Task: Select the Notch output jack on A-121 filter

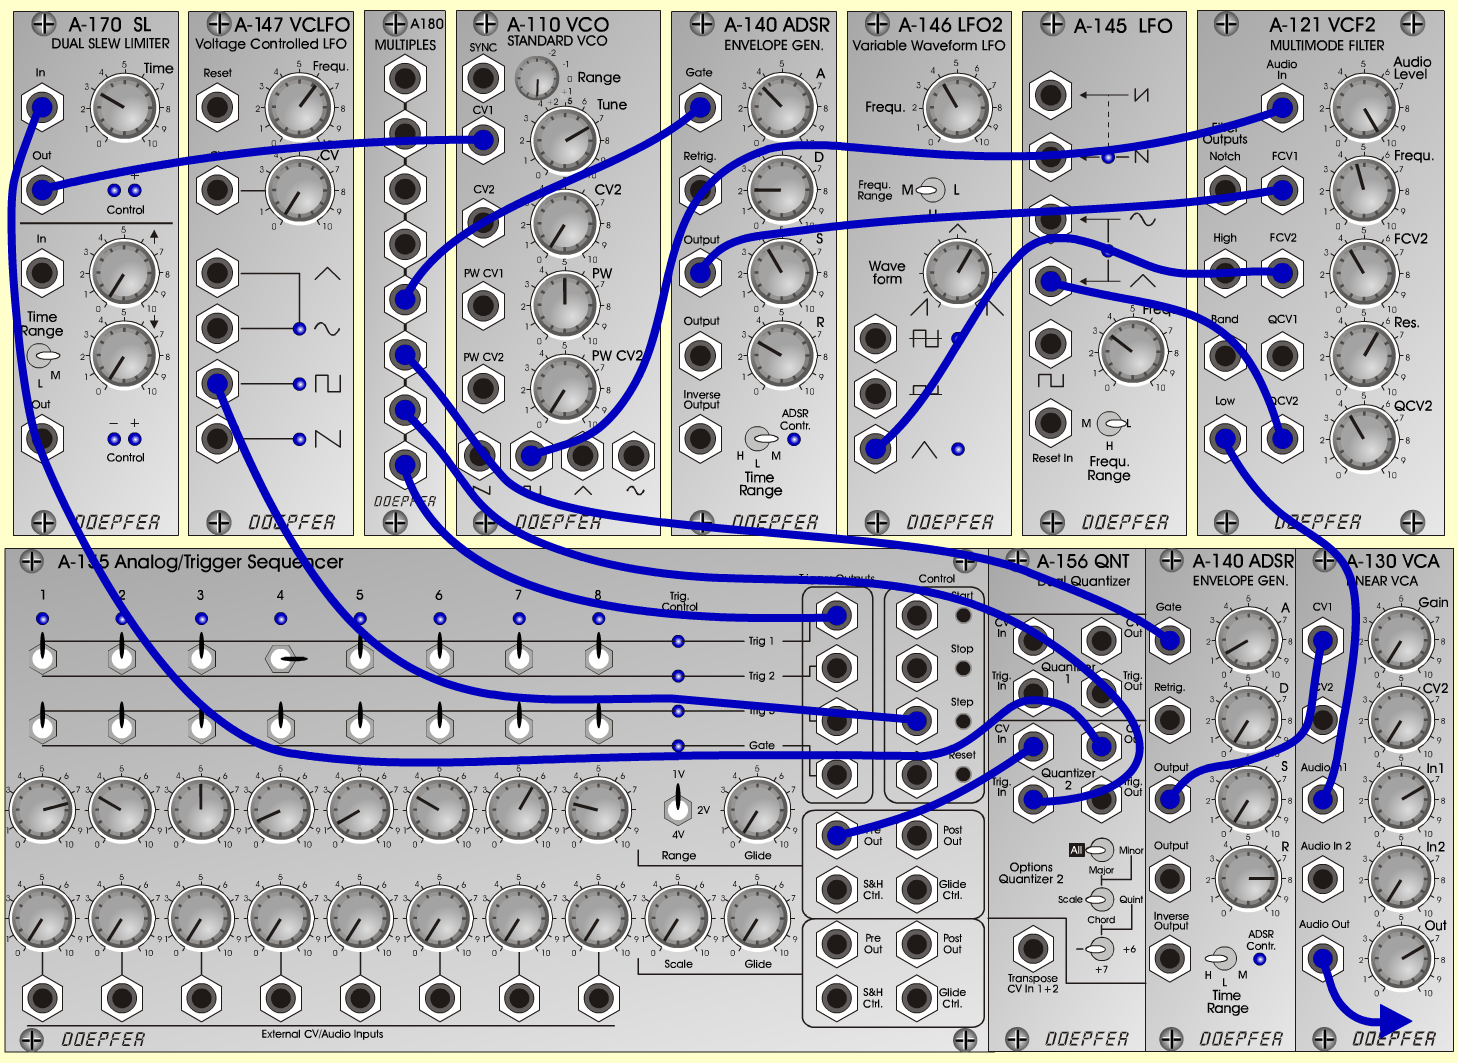Action: coord(1225,190)
